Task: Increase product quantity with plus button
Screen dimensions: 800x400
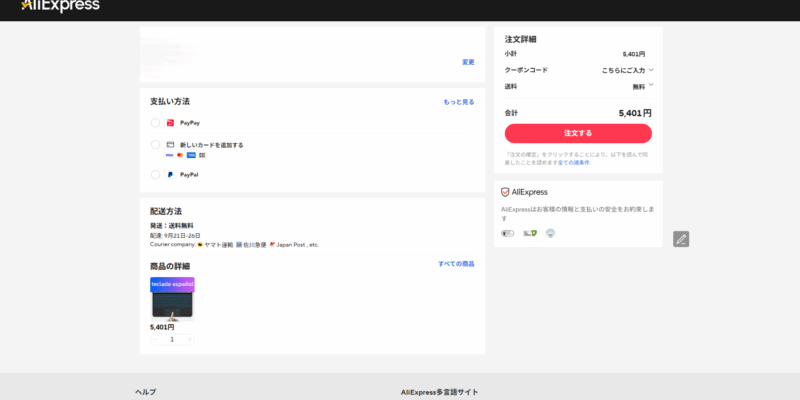Action: pyautogui.click(x=190, y=340)
